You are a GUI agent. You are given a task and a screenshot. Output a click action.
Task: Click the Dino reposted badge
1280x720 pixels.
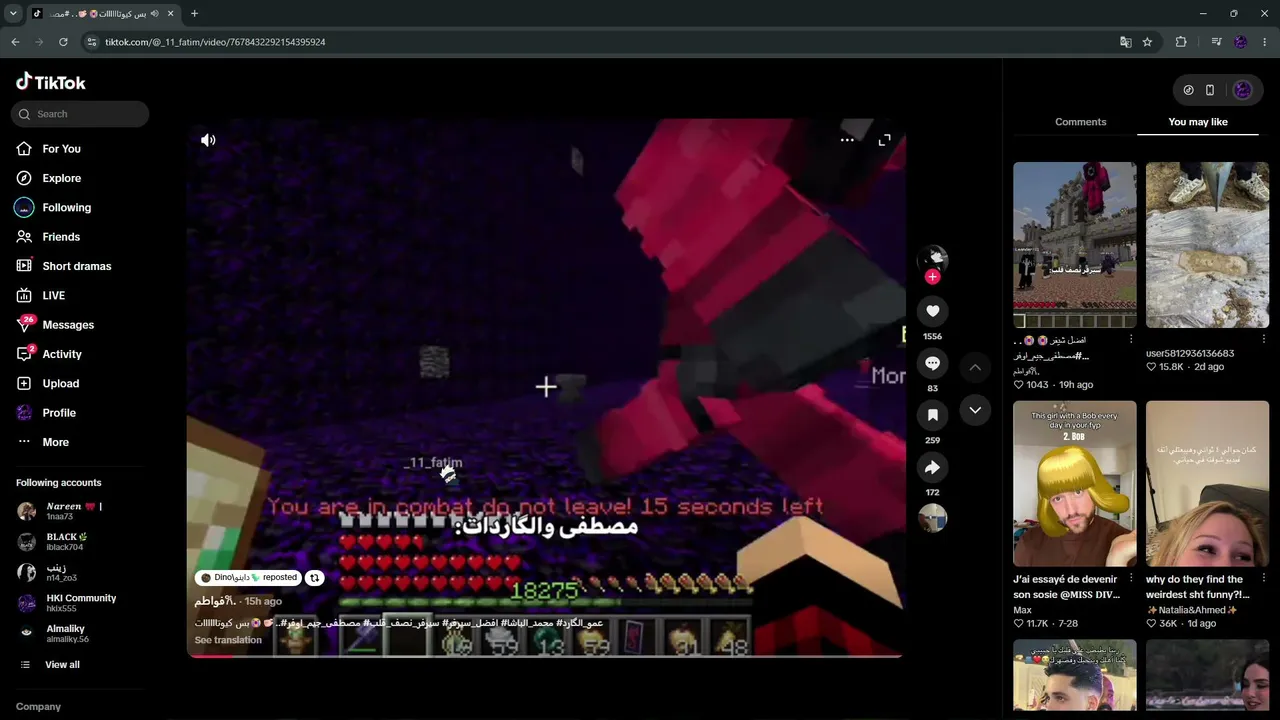pos(248,578)
